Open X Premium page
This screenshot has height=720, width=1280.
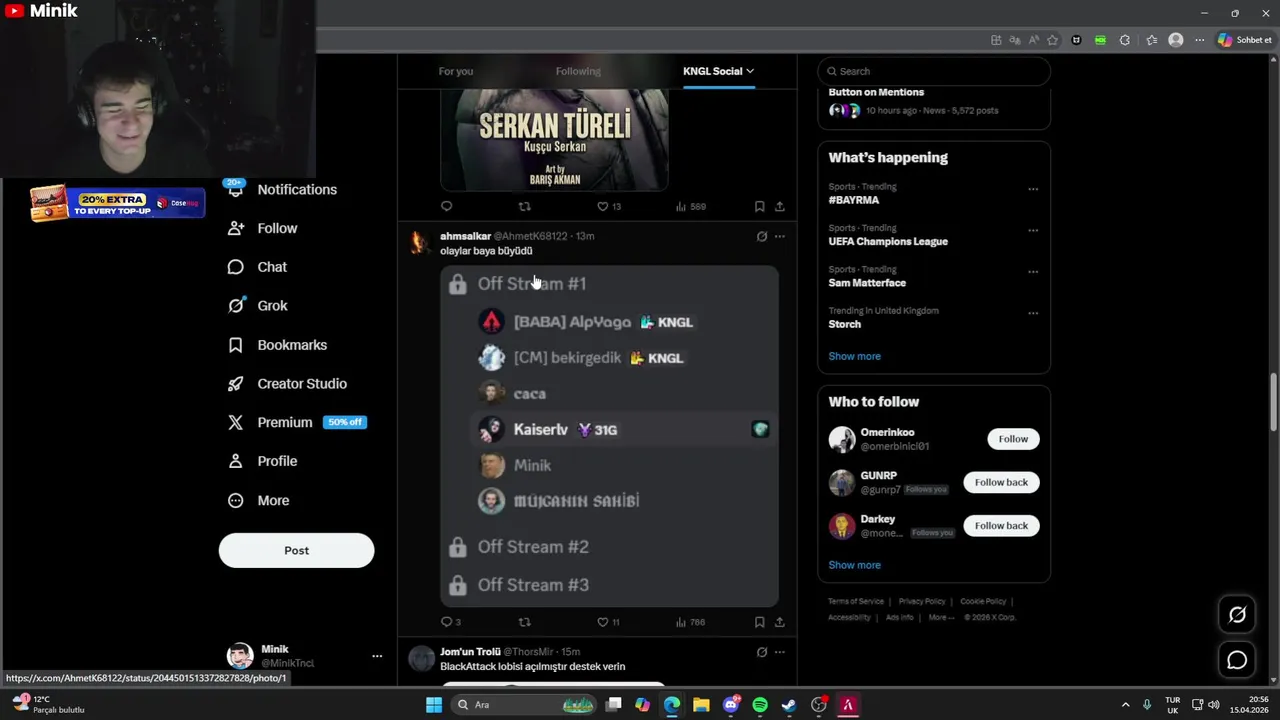[297, 423]
